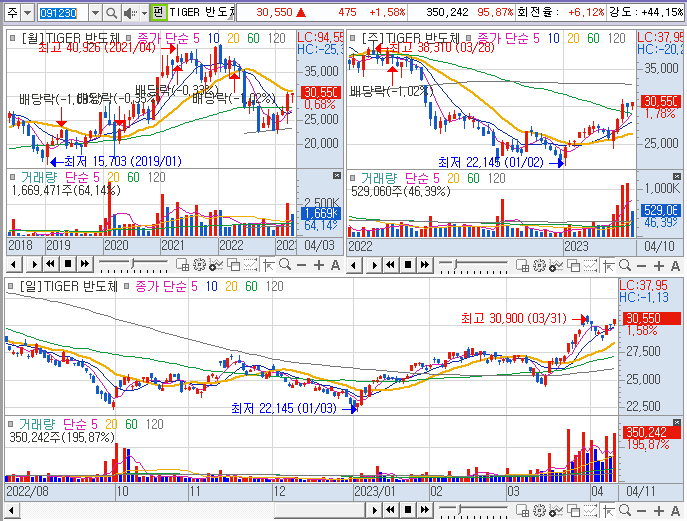This screenshot has height=521, width=687.
Task: Click magnifier zoom tool on weekly chart
Action: coord(625,265)
